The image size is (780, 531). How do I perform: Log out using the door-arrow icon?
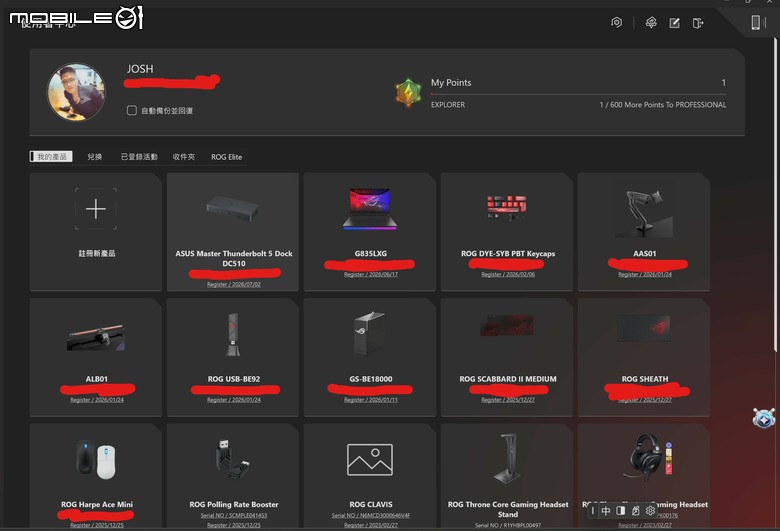pyautogui.click(x=698, y=23)
